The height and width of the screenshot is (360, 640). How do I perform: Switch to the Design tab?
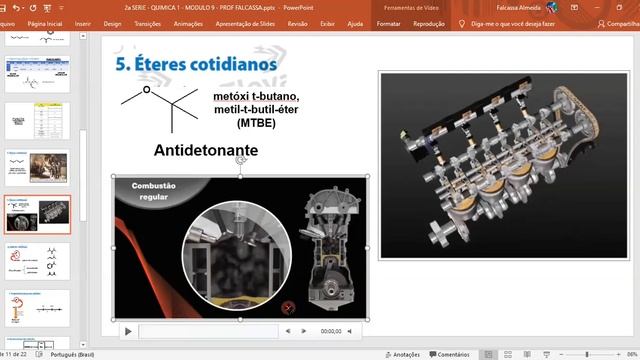tap(112, 24)
